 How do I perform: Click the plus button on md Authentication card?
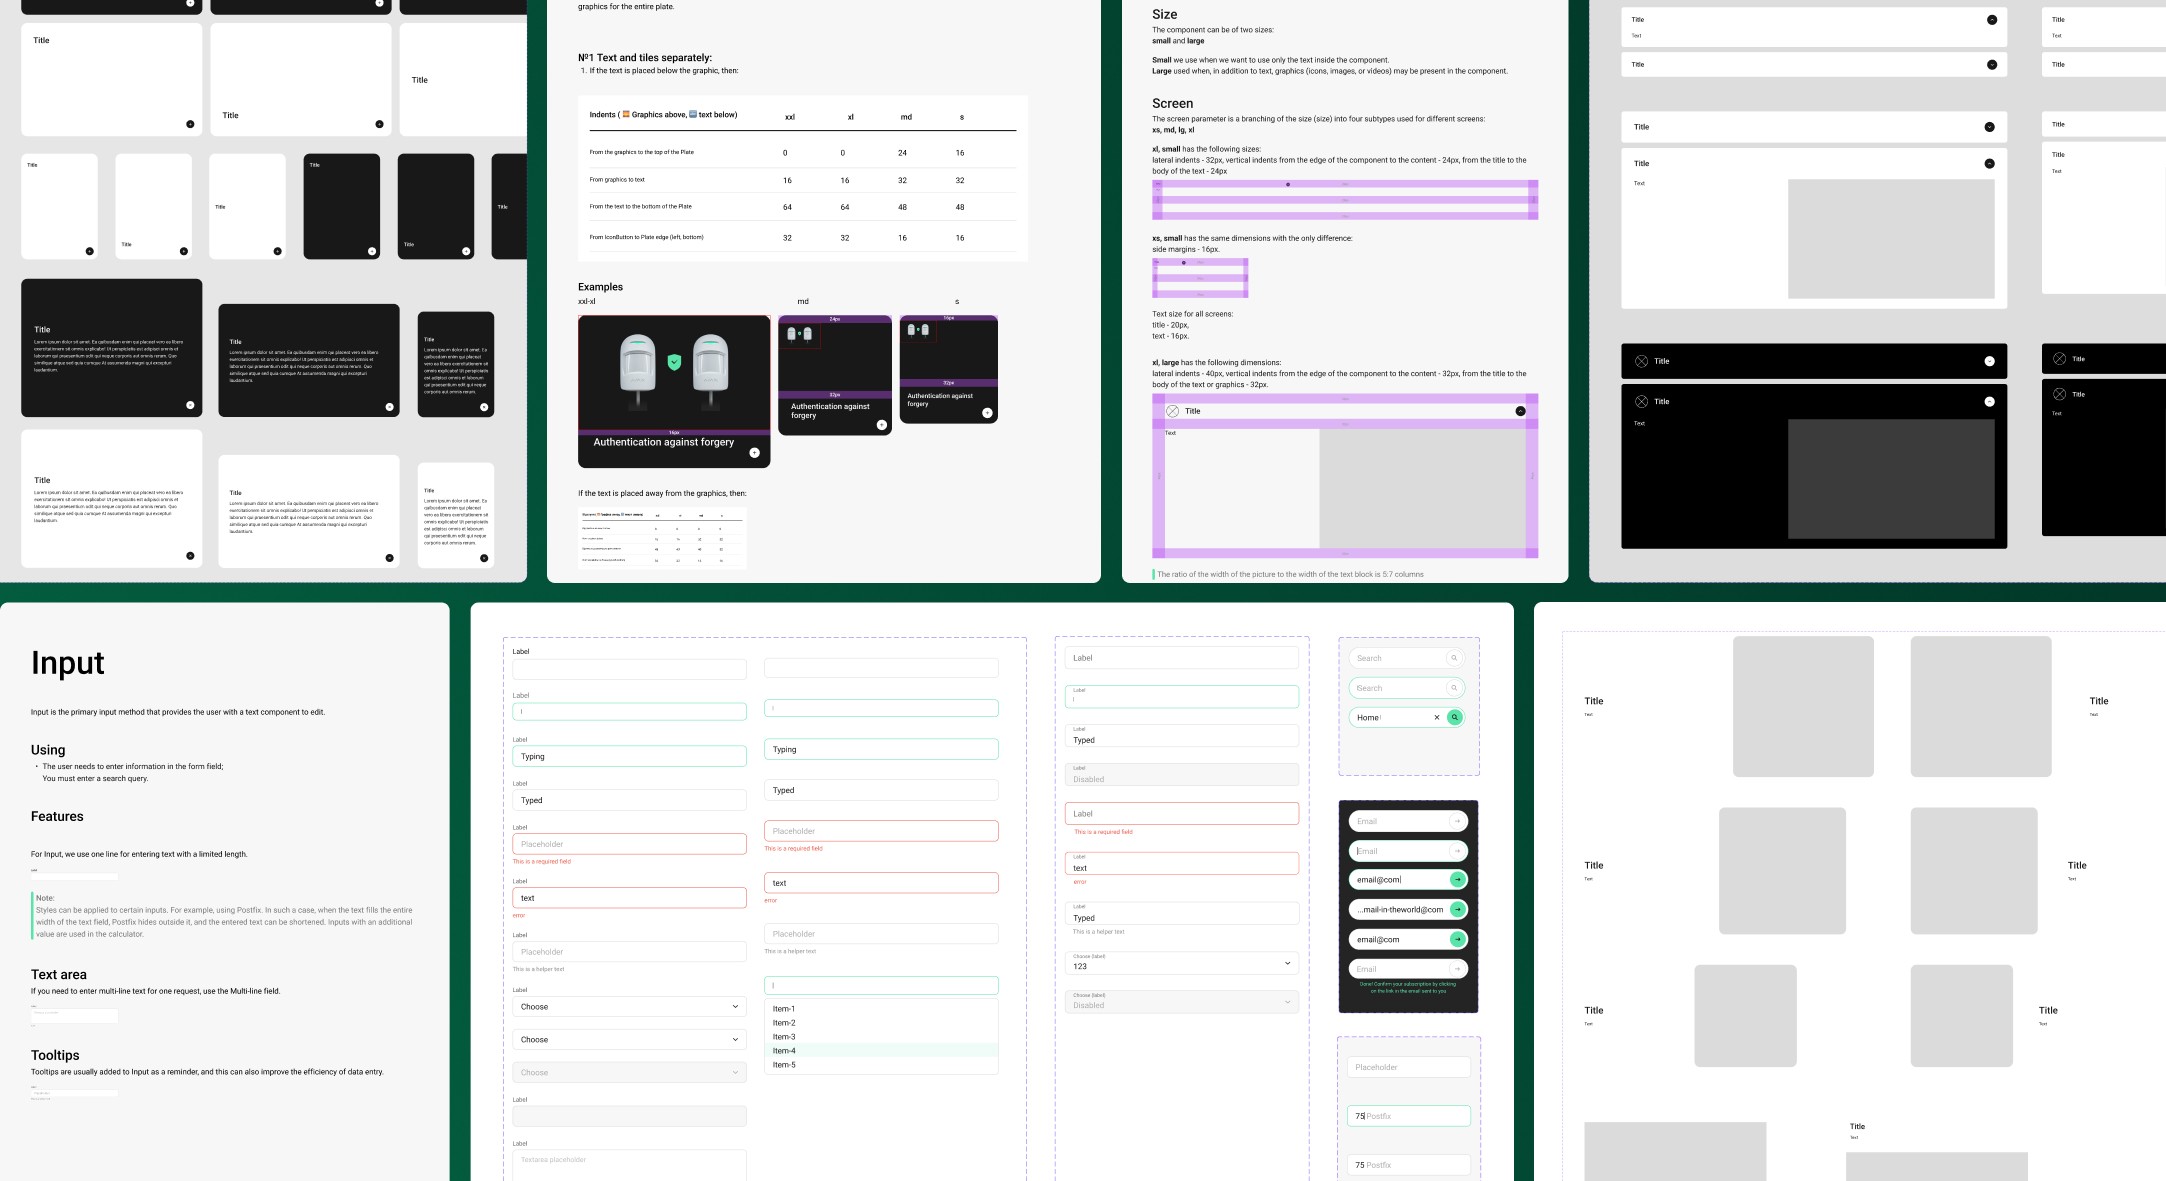(x=881, y=425)
